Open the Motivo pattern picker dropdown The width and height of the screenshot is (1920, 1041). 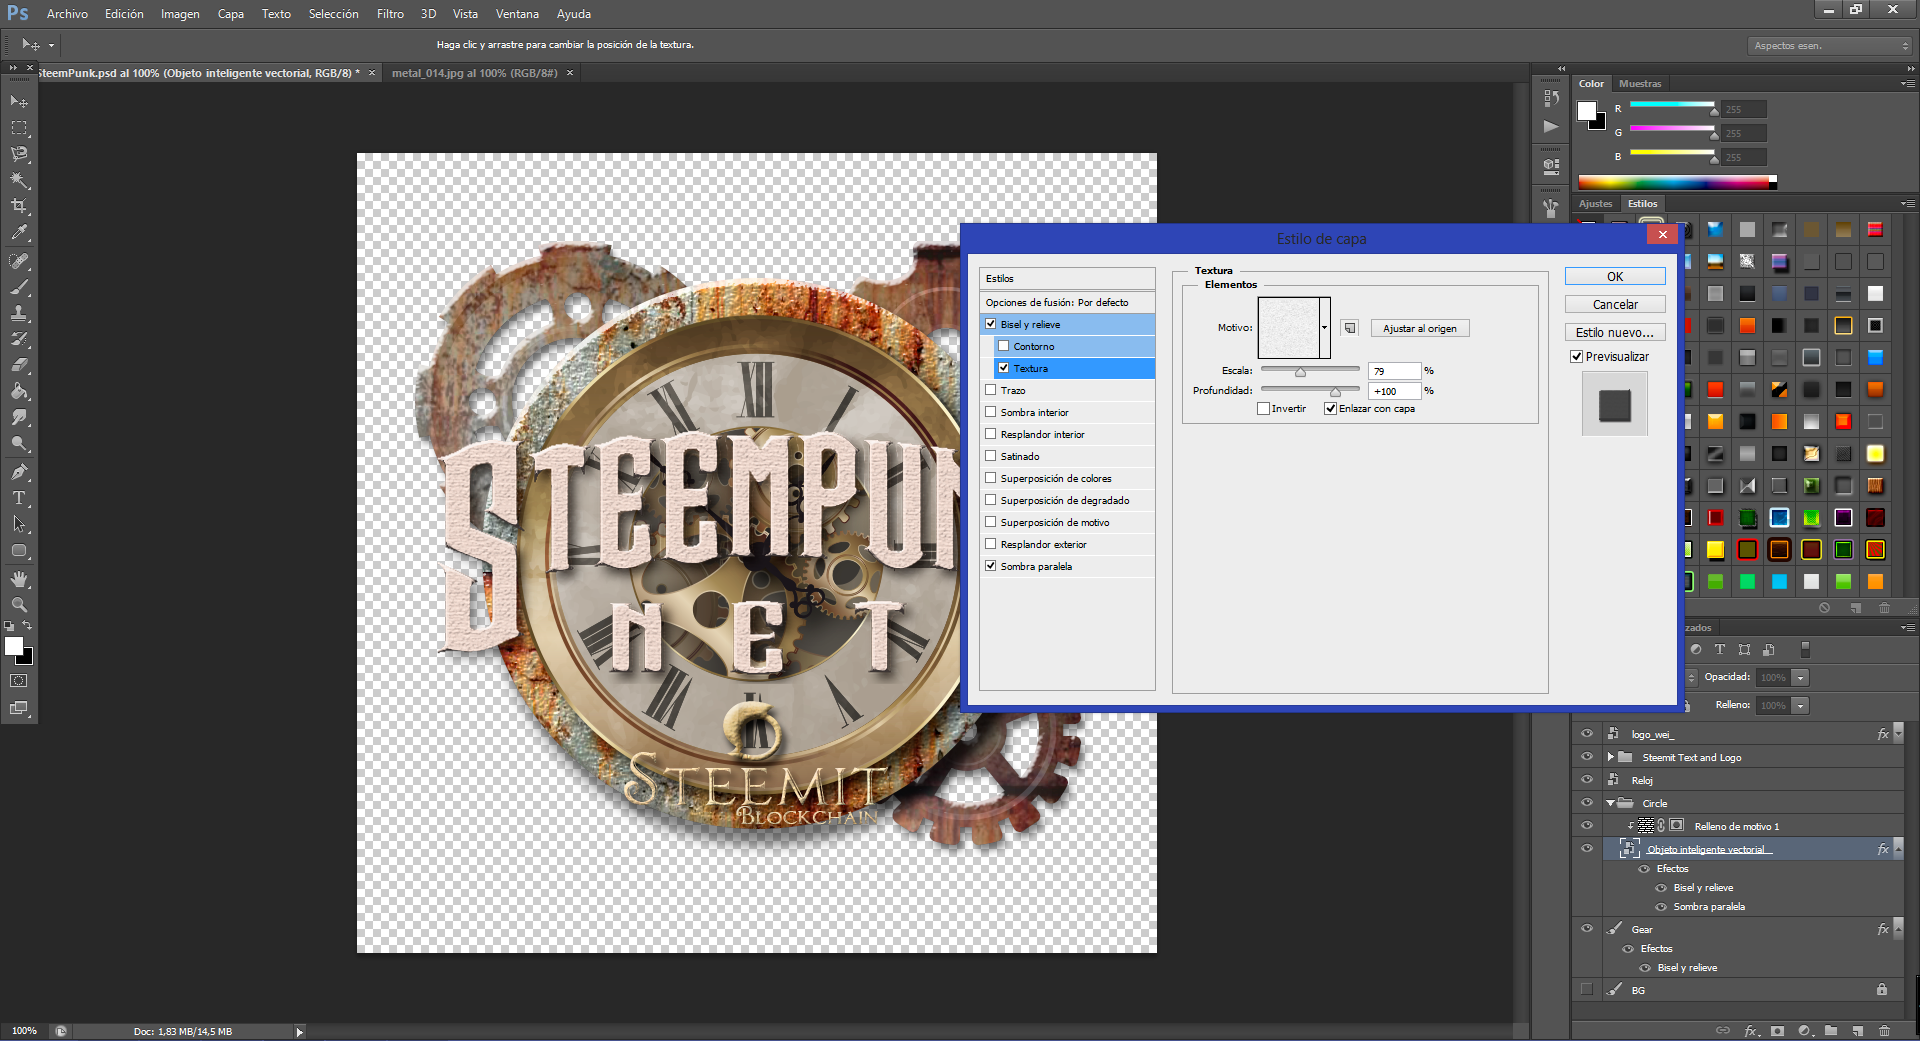coord(1325,328)
